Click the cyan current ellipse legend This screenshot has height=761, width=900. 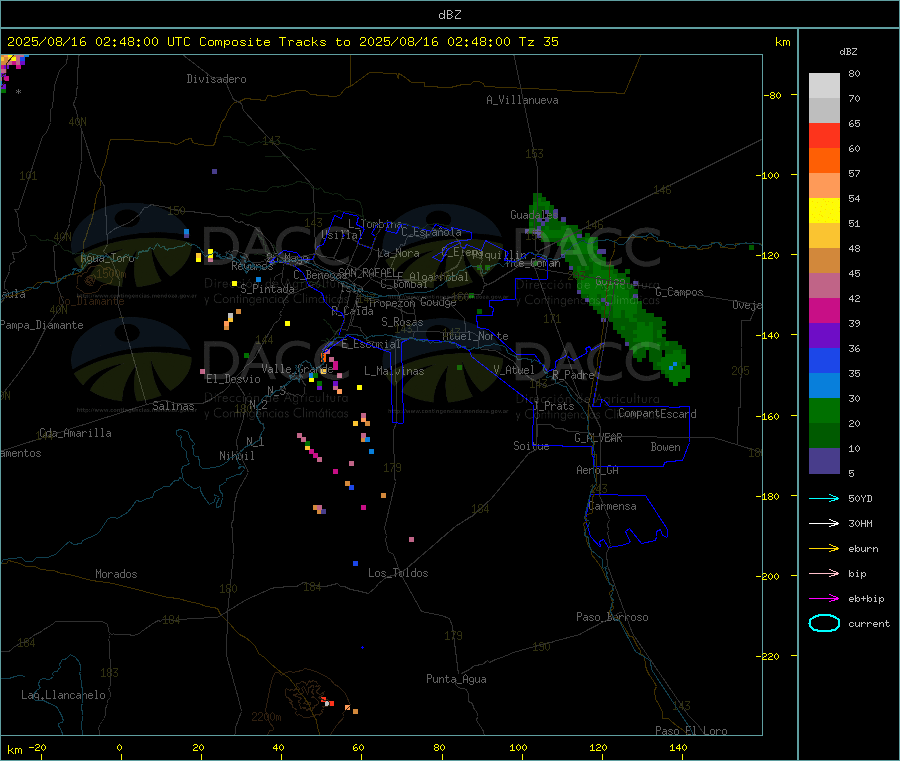pos(824,623)
